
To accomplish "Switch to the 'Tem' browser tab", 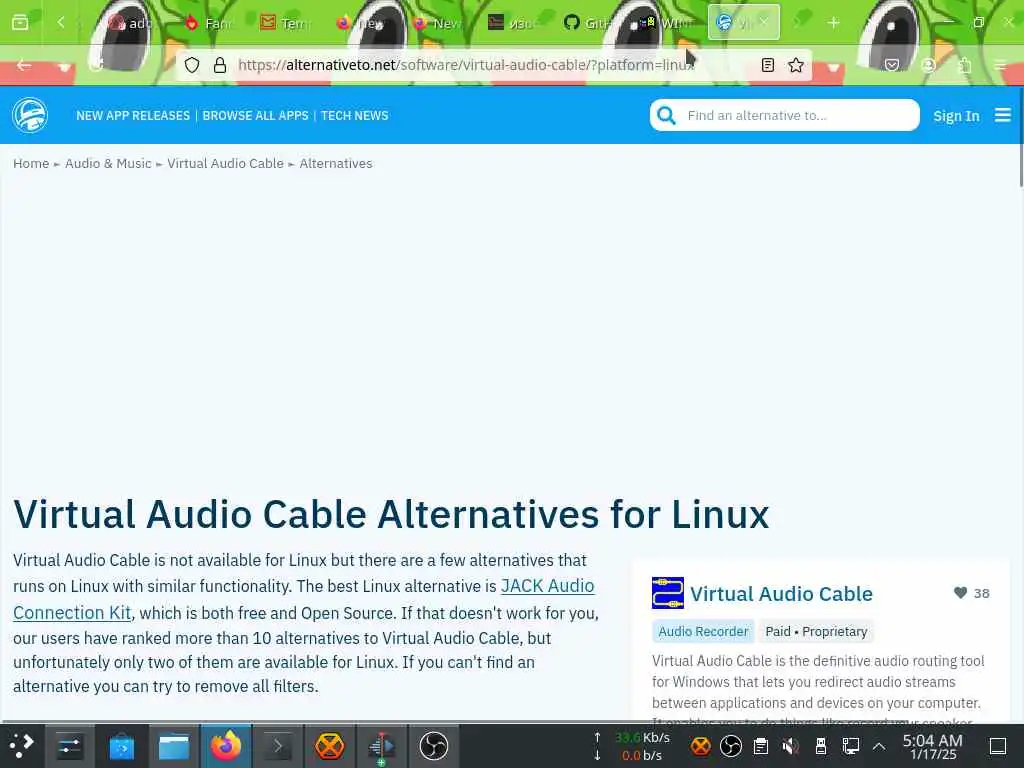I will click(285, 23).
